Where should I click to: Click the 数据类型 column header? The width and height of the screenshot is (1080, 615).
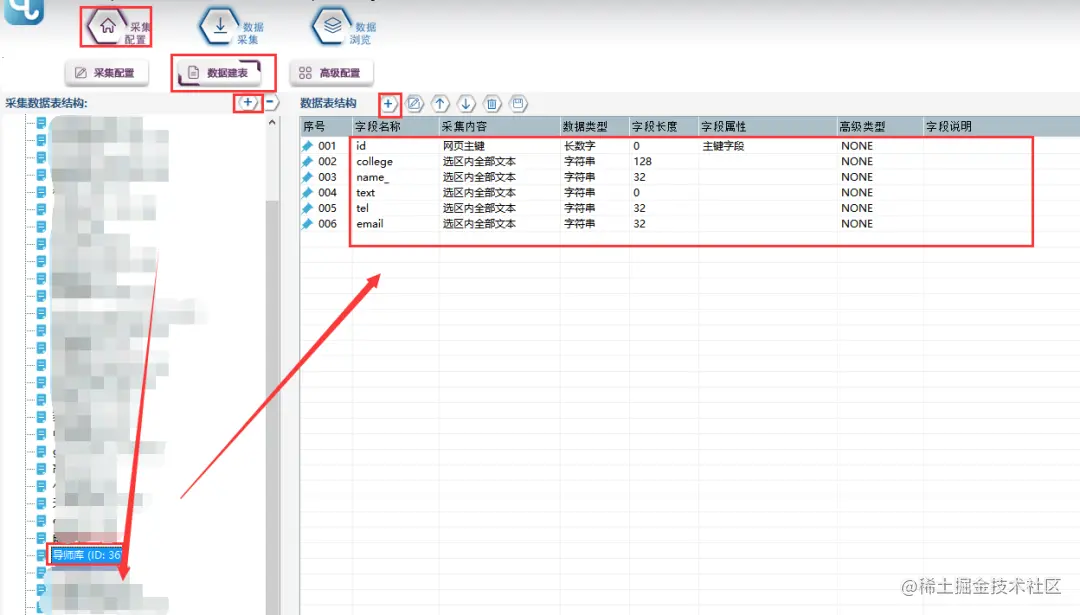point(594,127)
